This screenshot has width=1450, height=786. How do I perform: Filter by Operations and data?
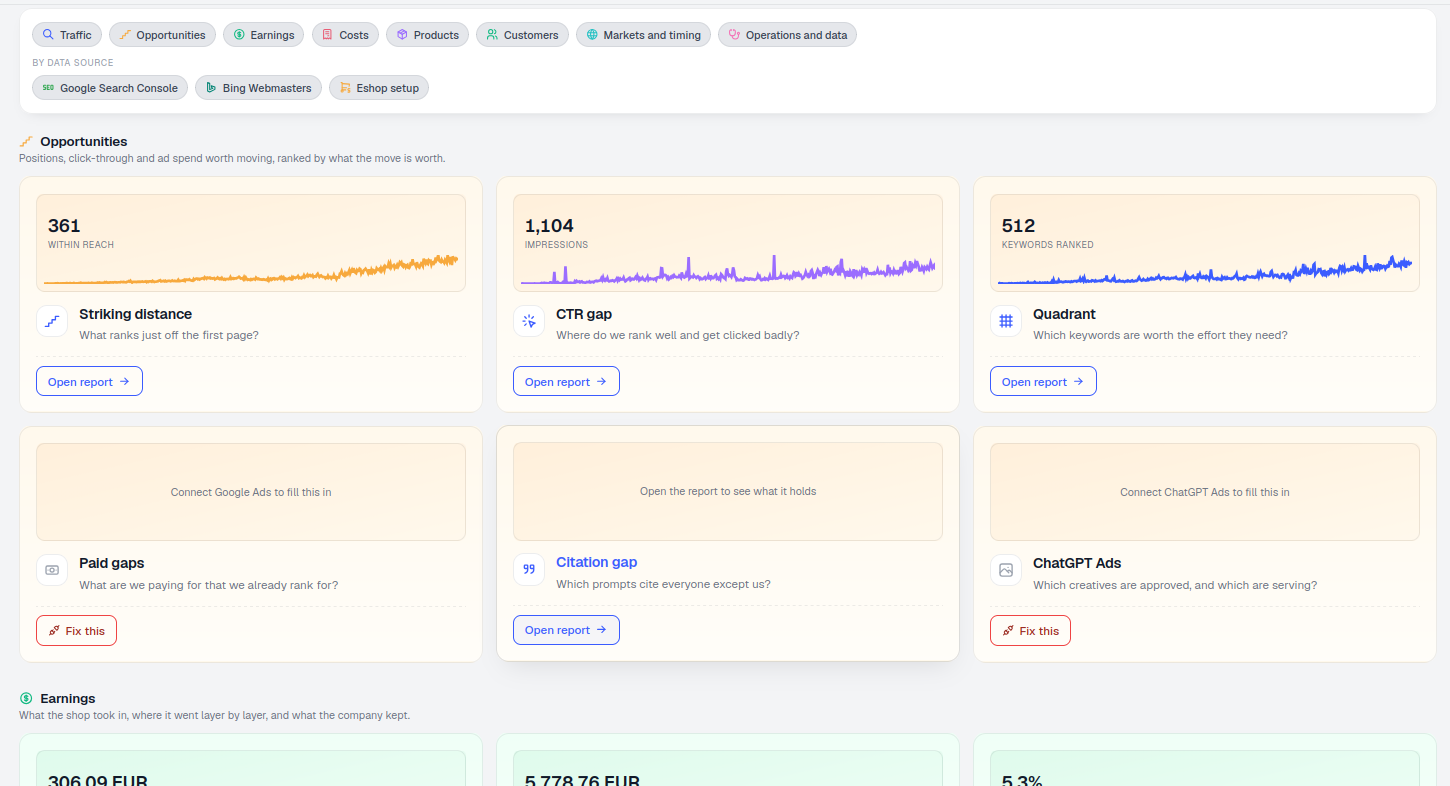(x=787, y=35)
